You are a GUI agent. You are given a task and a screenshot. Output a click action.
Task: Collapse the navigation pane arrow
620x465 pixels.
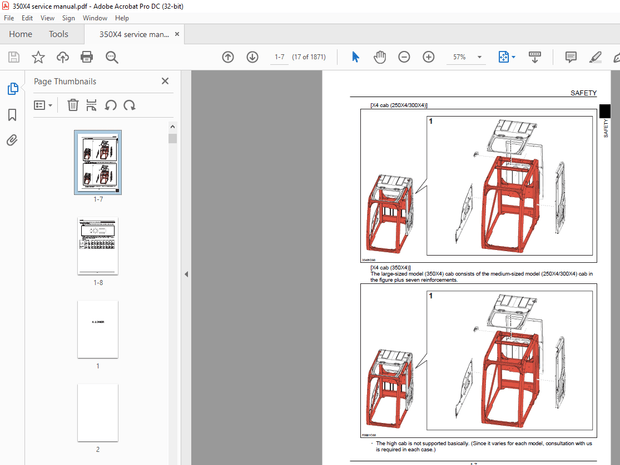pos(186,274)
